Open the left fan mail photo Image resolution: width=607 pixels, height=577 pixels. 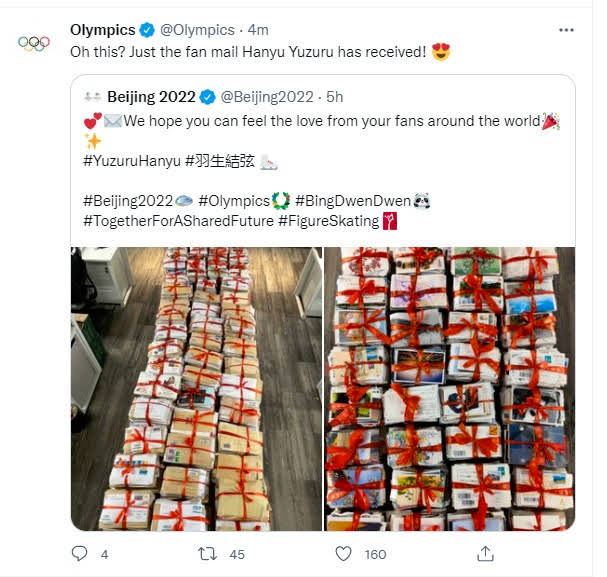(197, 388)
